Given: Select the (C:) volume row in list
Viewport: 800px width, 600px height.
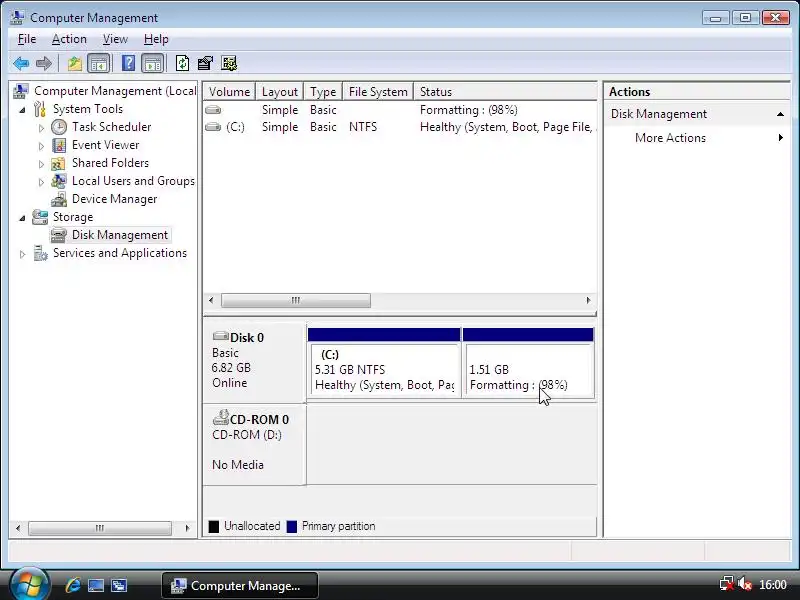Looking at the screenshot, I should (x=400, y=127).
